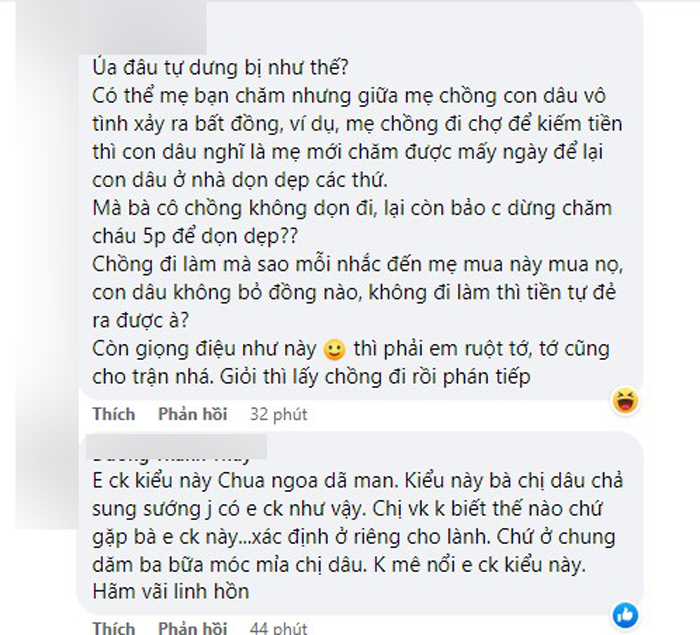Click the text "Hãm vãi linh hồn"
Viewport: 700px width, 635px height.
[170, 591]
